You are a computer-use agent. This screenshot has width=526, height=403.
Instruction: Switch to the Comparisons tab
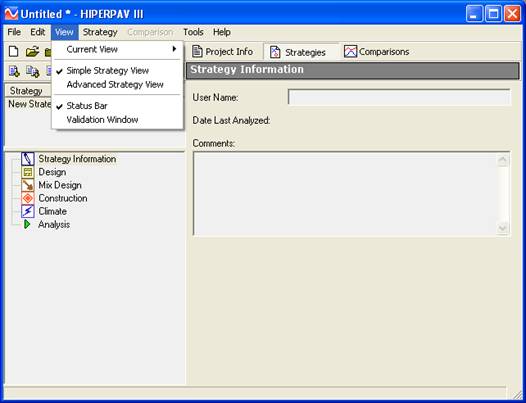(377, 52)
